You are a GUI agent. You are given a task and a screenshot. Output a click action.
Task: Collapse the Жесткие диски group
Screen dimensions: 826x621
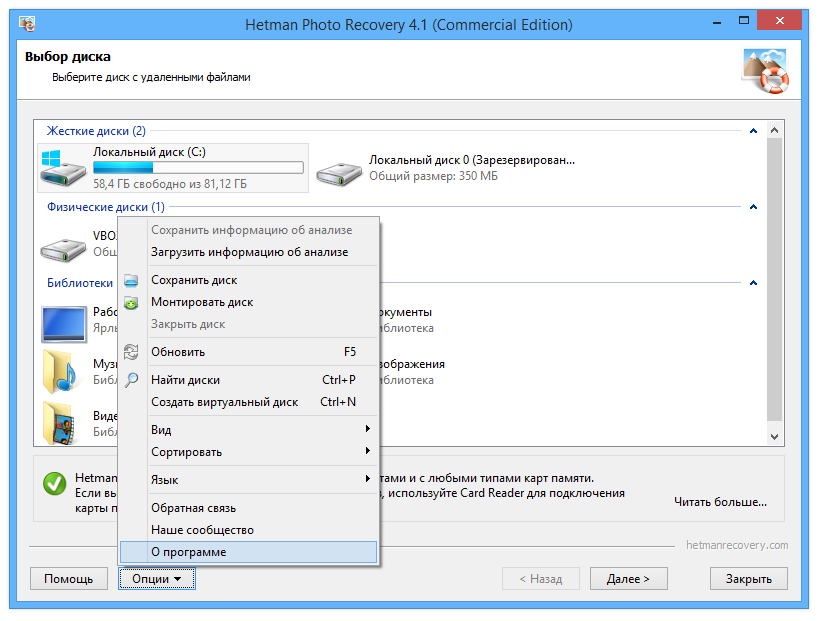point(753,131)
